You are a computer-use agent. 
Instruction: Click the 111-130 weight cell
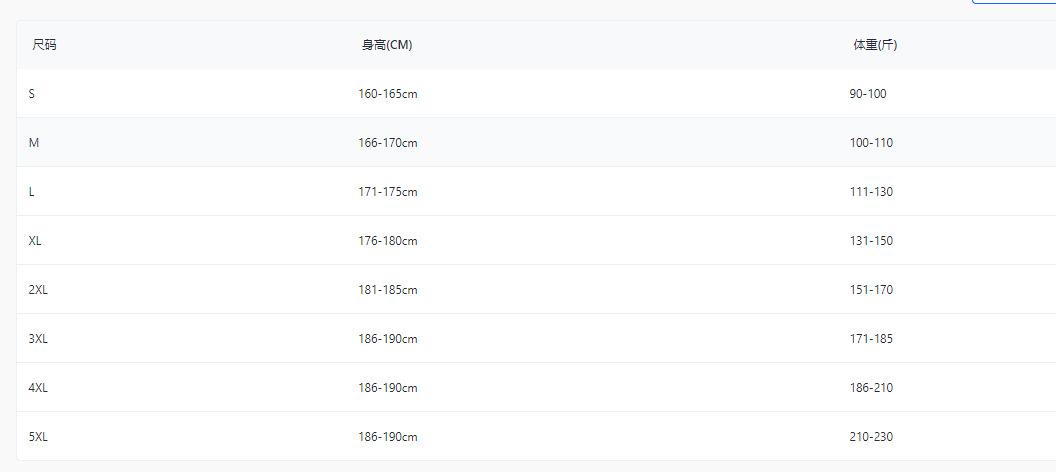coord(871,192)
